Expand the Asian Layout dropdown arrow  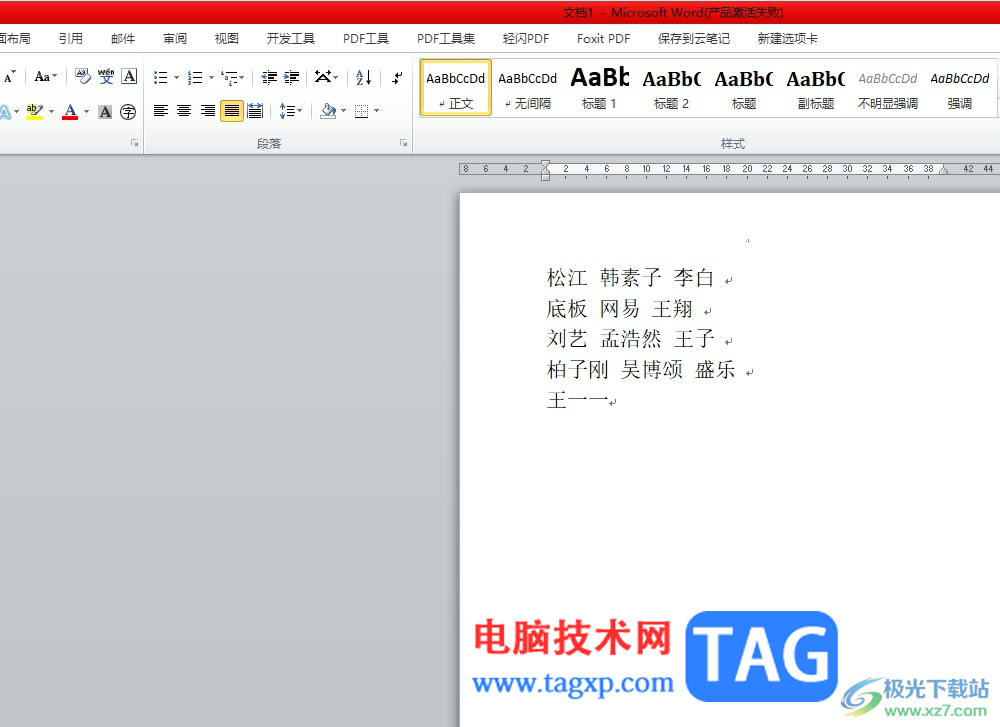[336, 78]
